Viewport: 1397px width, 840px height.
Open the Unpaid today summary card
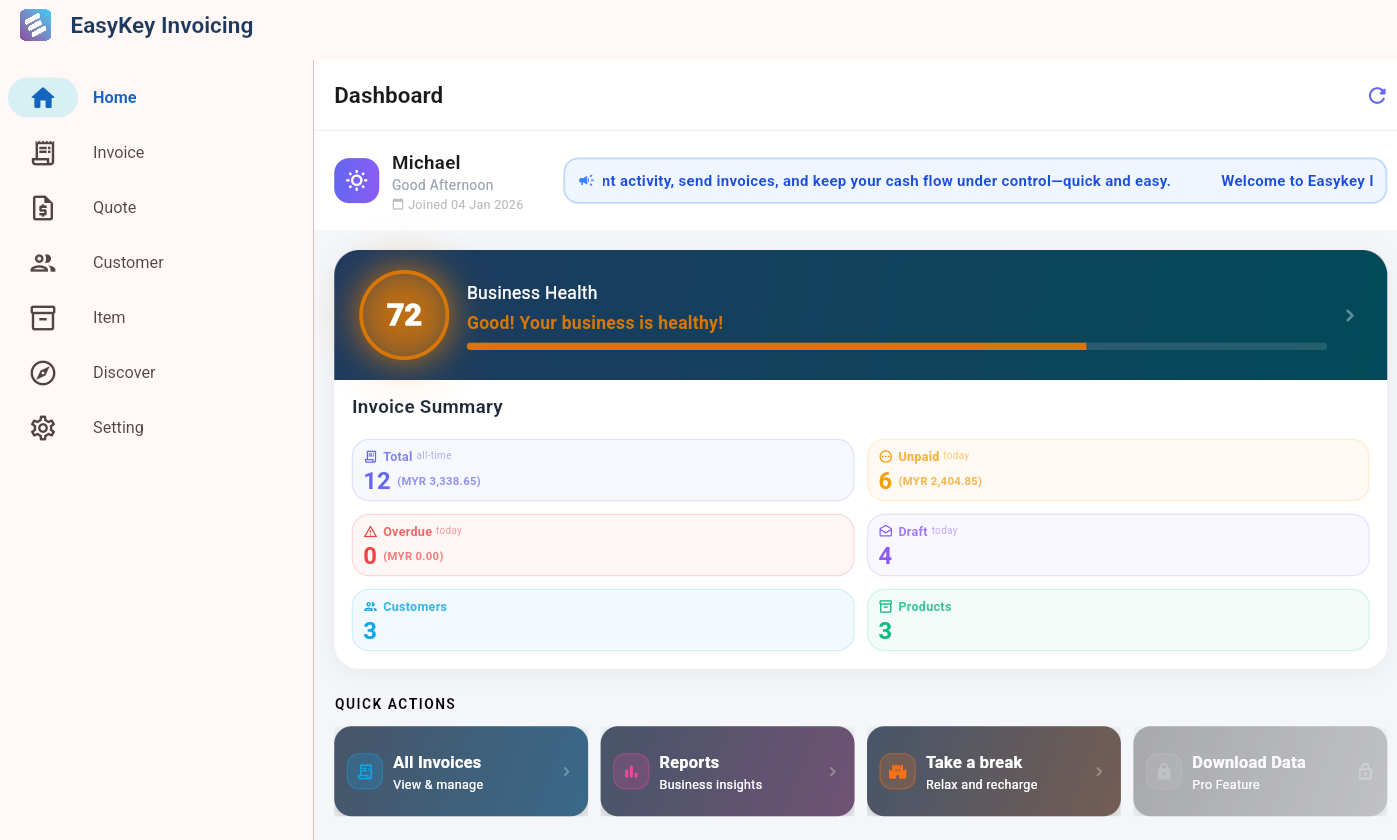[1118, 470]
